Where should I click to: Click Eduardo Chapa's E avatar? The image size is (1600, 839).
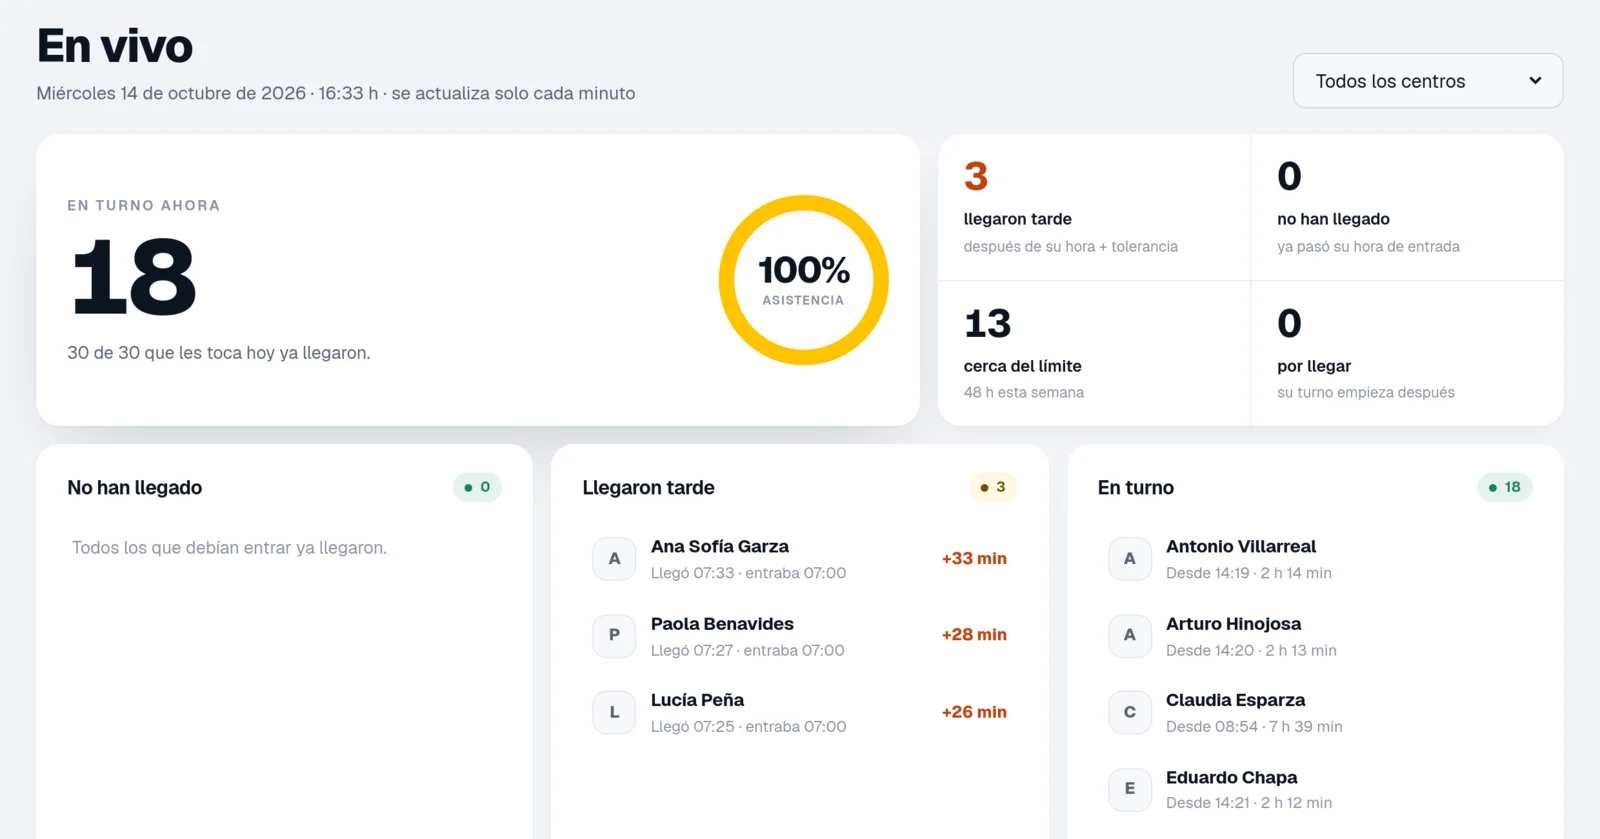tap(1130, 789)
